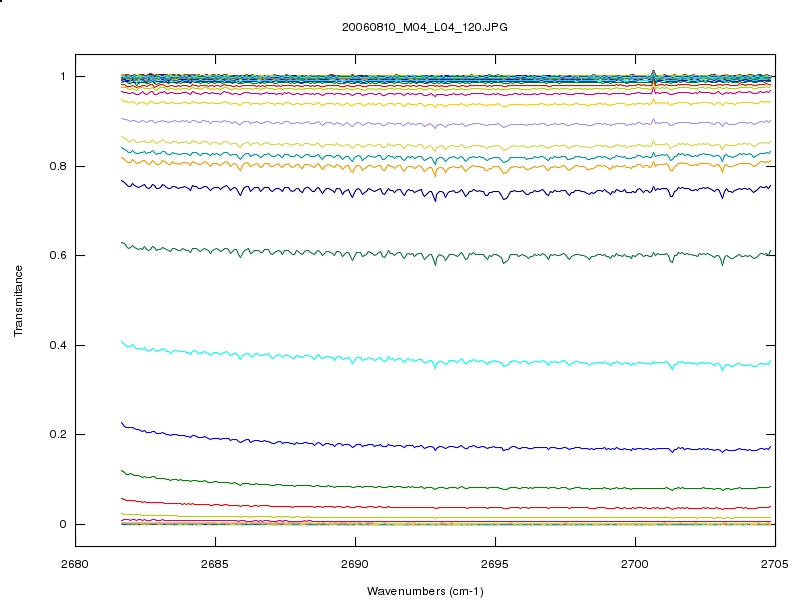Click x-axis tick label 2680
The height and width of the screenshot is (600, 800).
[74, 564]
